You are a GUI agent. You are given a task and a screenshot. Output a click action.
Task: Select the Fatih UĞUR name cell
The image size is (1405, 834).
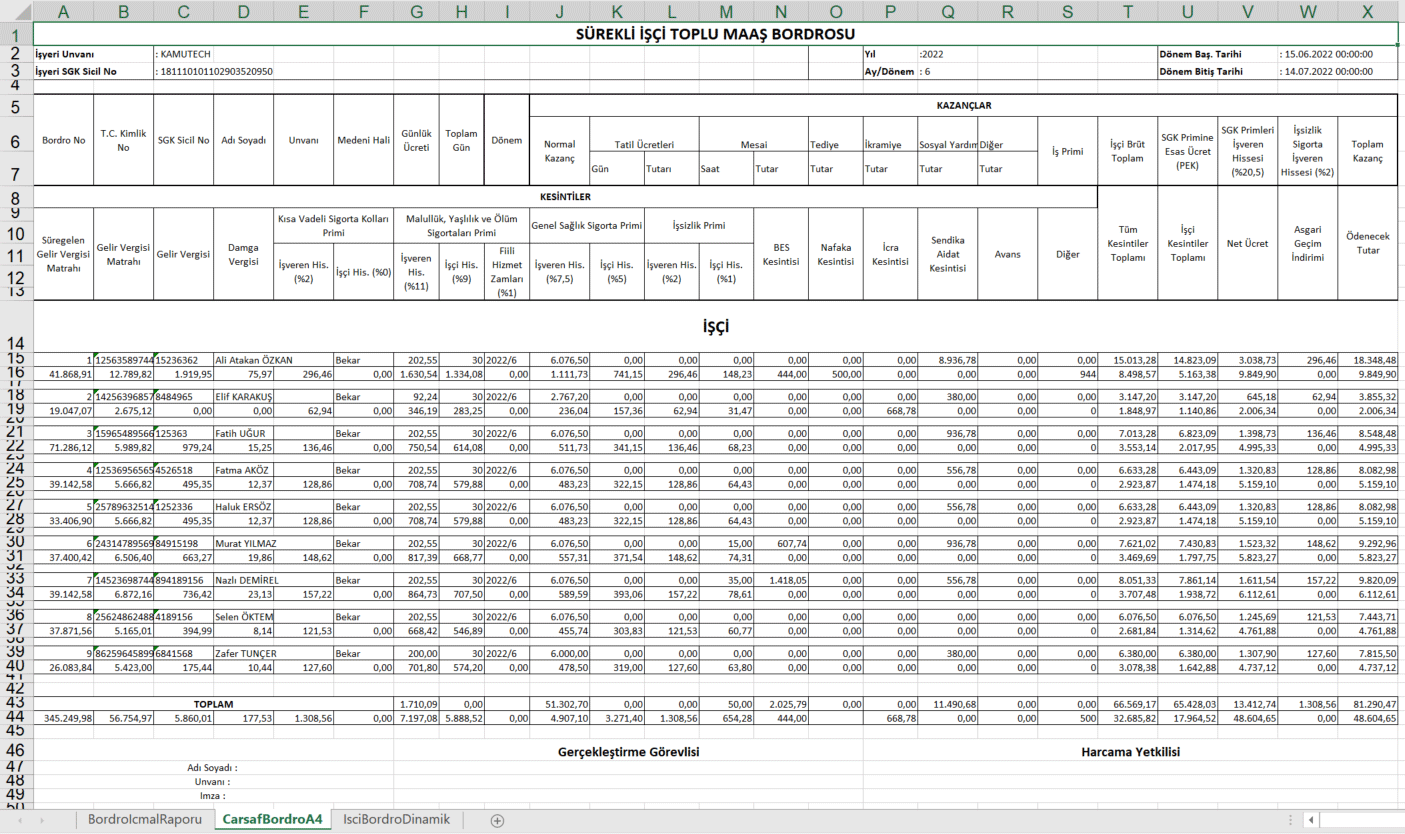243,434
